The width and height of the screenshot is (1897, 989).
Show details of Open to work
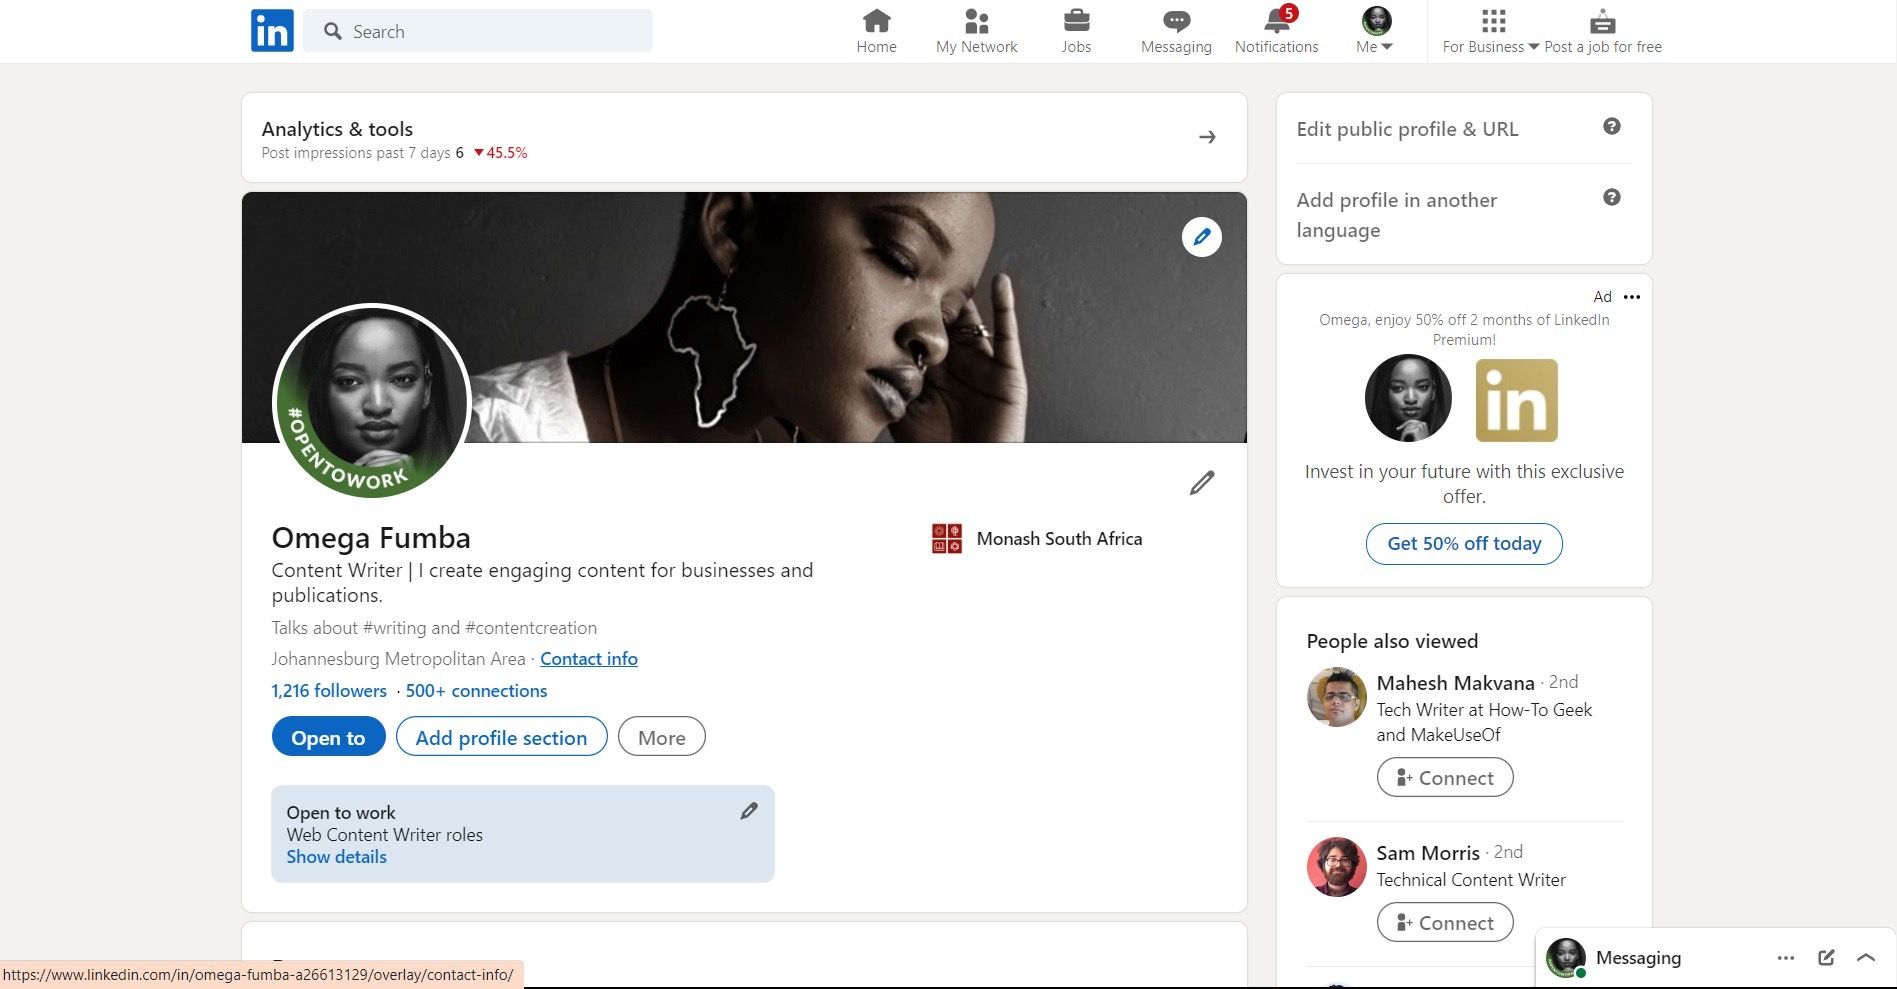[x=336, y=856]
